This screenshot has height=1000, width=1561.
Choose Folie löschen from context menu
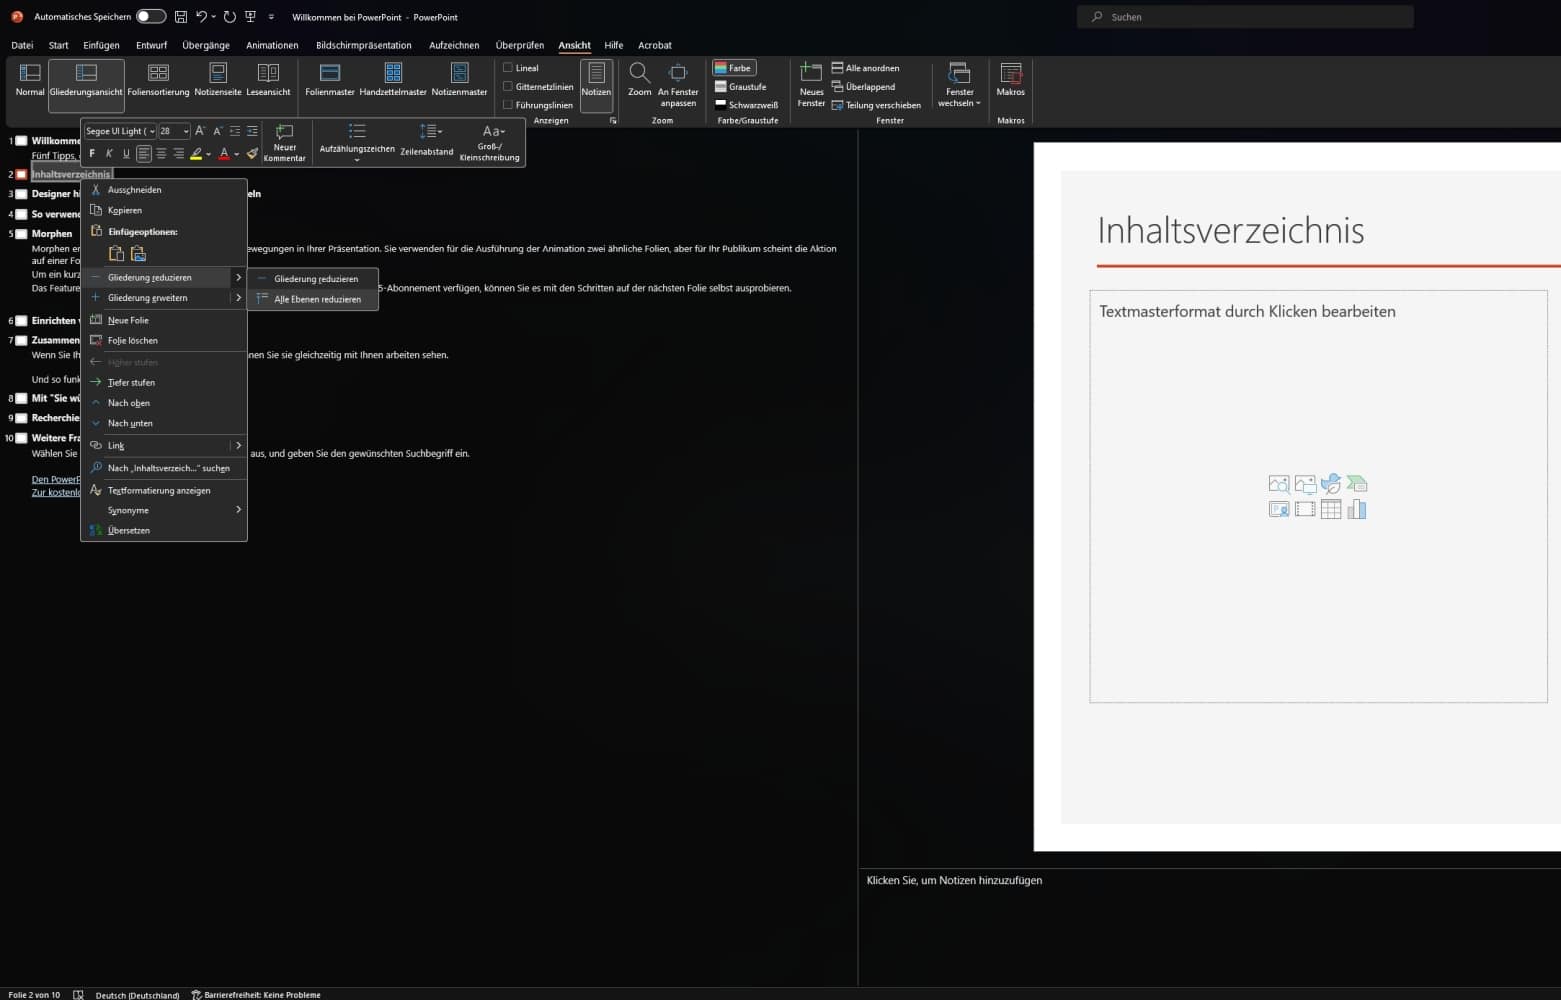[132, 341]
